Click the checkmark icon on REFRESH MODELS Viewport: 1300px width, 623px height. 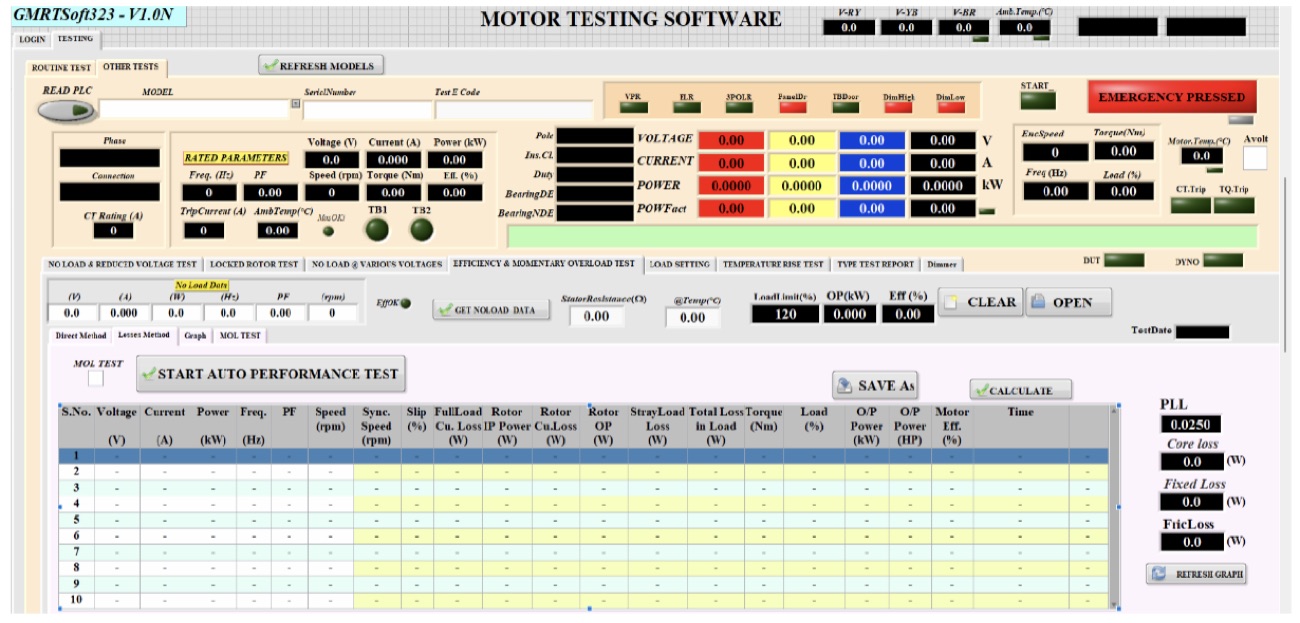point(270,66)
